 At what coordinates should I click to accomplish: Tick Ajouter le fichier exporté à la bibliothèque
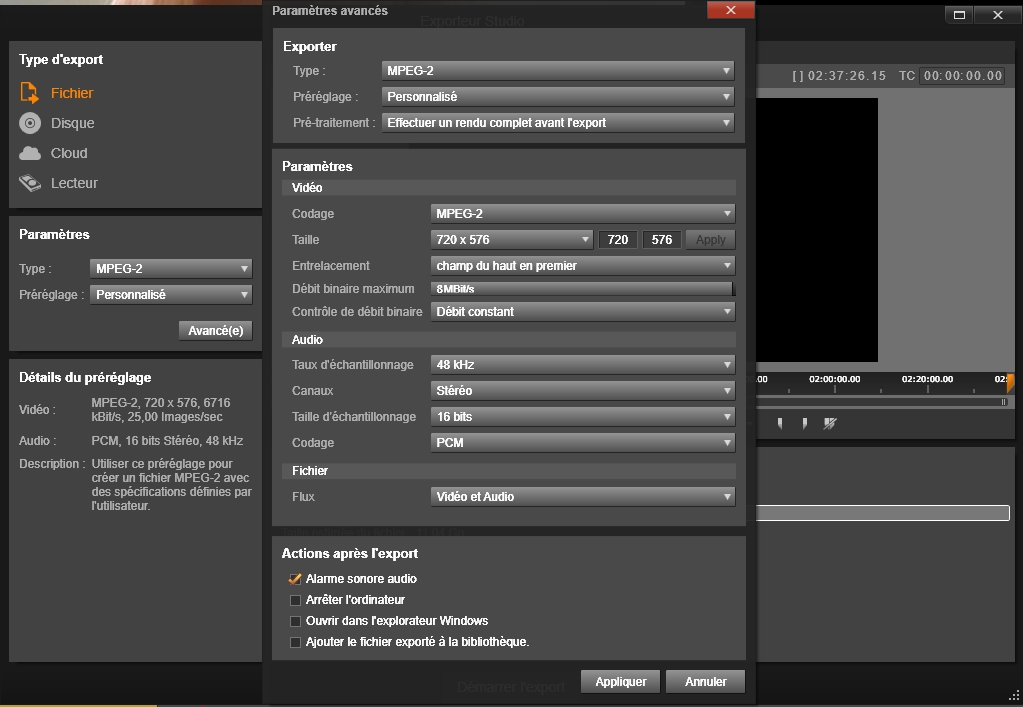click(295, 642)
